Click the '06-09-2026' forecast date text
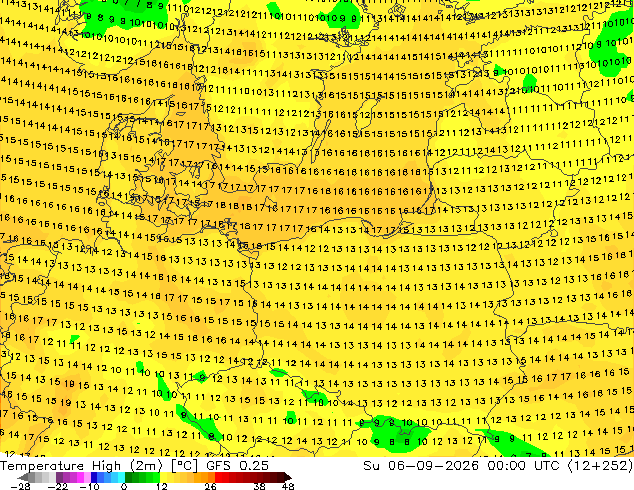Viewport: 634px width, 490px height. click(x=434, y=466)
